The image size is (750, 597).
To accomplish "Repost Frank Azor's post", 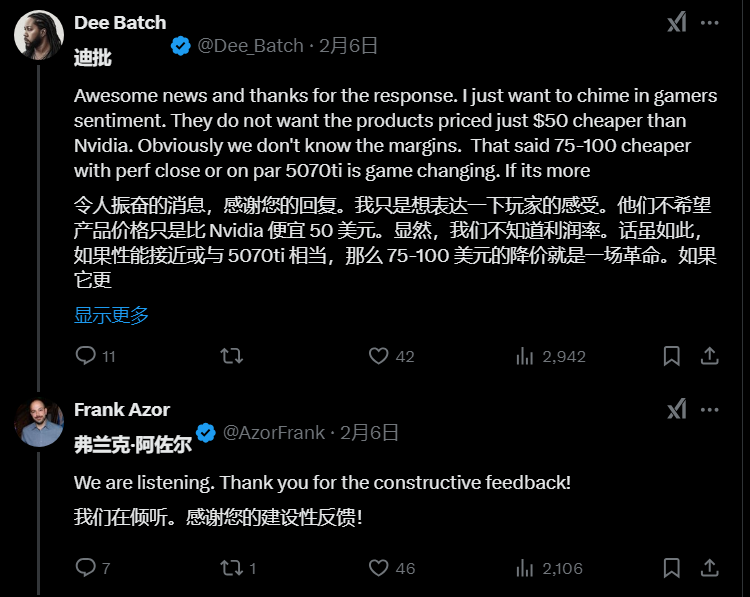I will click(x=231, y=568).
